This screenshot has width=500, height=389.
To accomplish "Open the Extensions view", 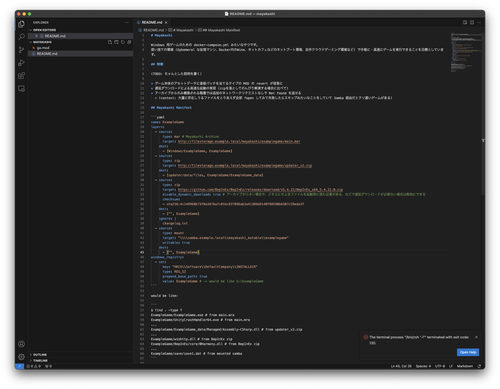I will pos(21,76).
